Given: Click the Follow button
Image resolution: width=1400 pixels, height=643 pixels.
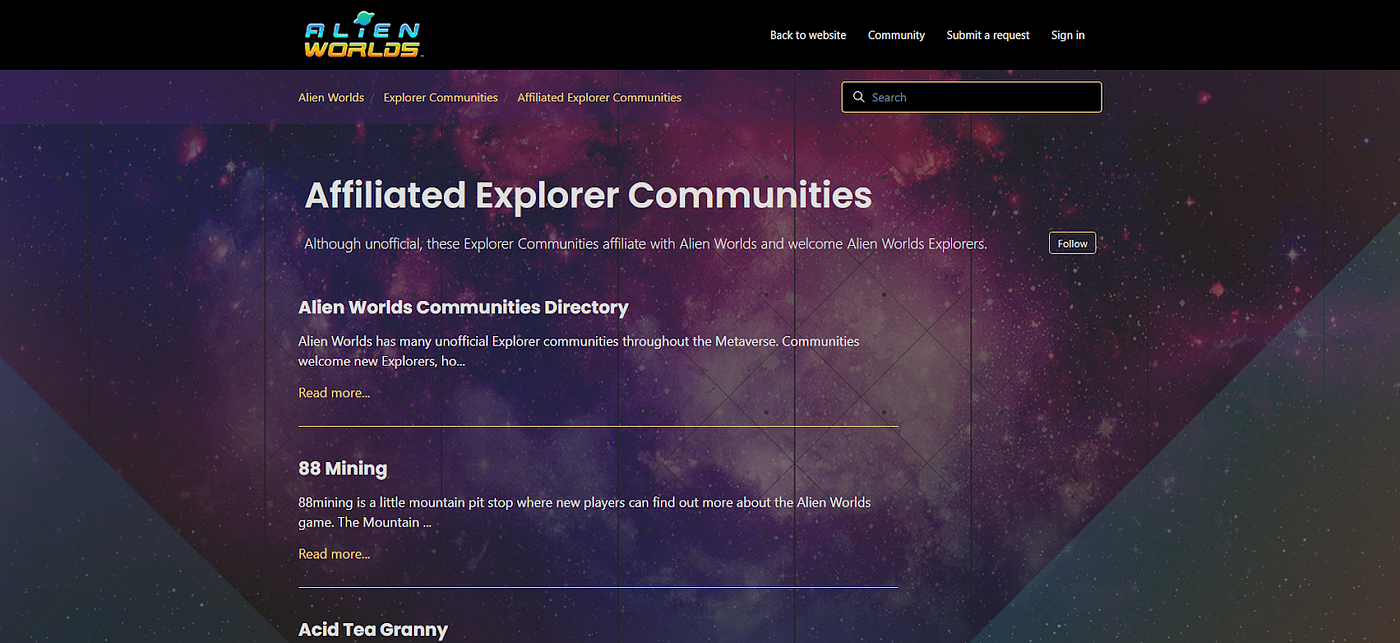Looking at the screenshot, I should click(x=1072, y=243).
